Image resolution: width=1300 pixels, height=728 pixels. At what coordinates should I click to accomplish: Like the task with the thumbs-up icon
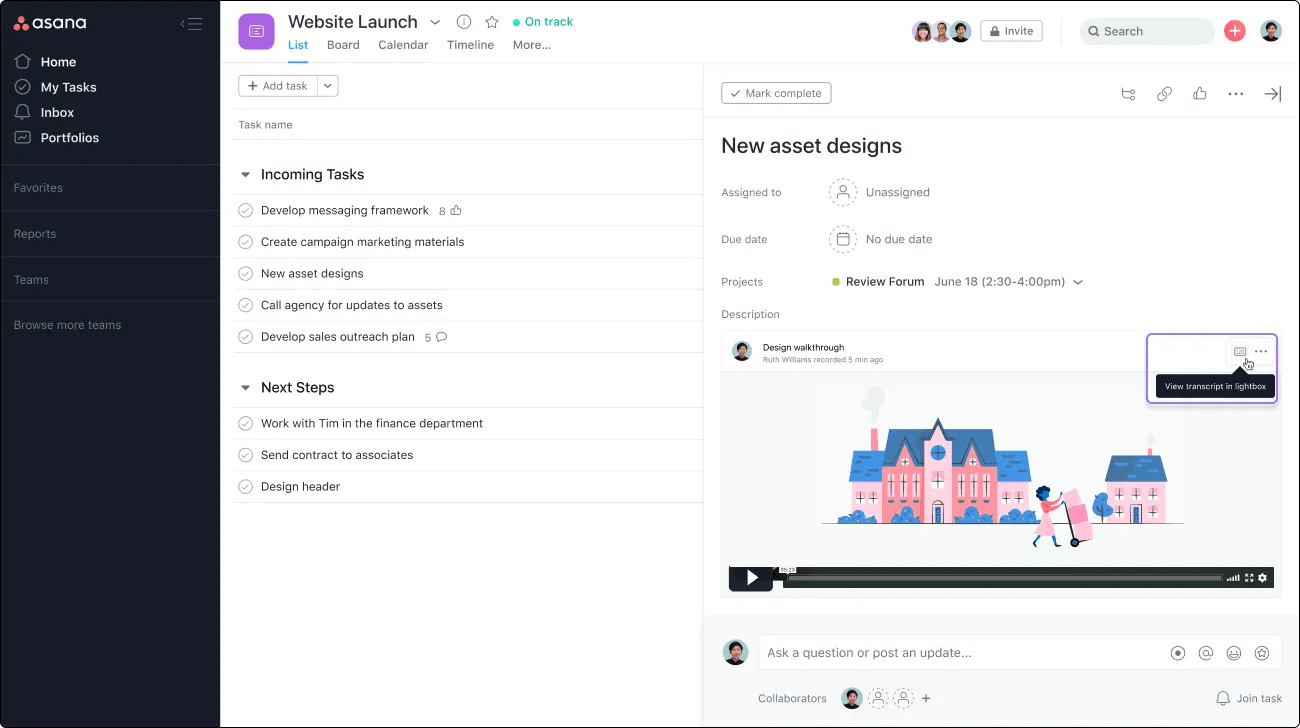tap(1200, 94)
